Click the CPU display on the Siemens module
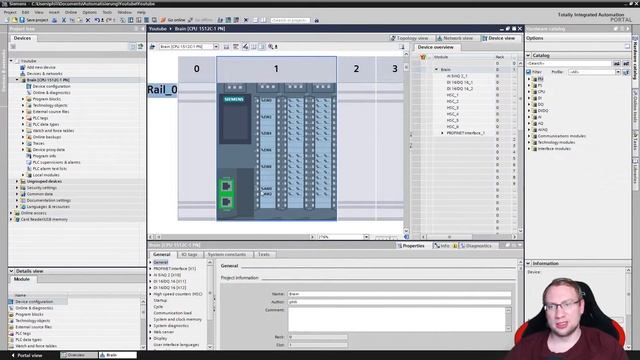The height and width of the screenshot is (360, 640). point(235,119)
